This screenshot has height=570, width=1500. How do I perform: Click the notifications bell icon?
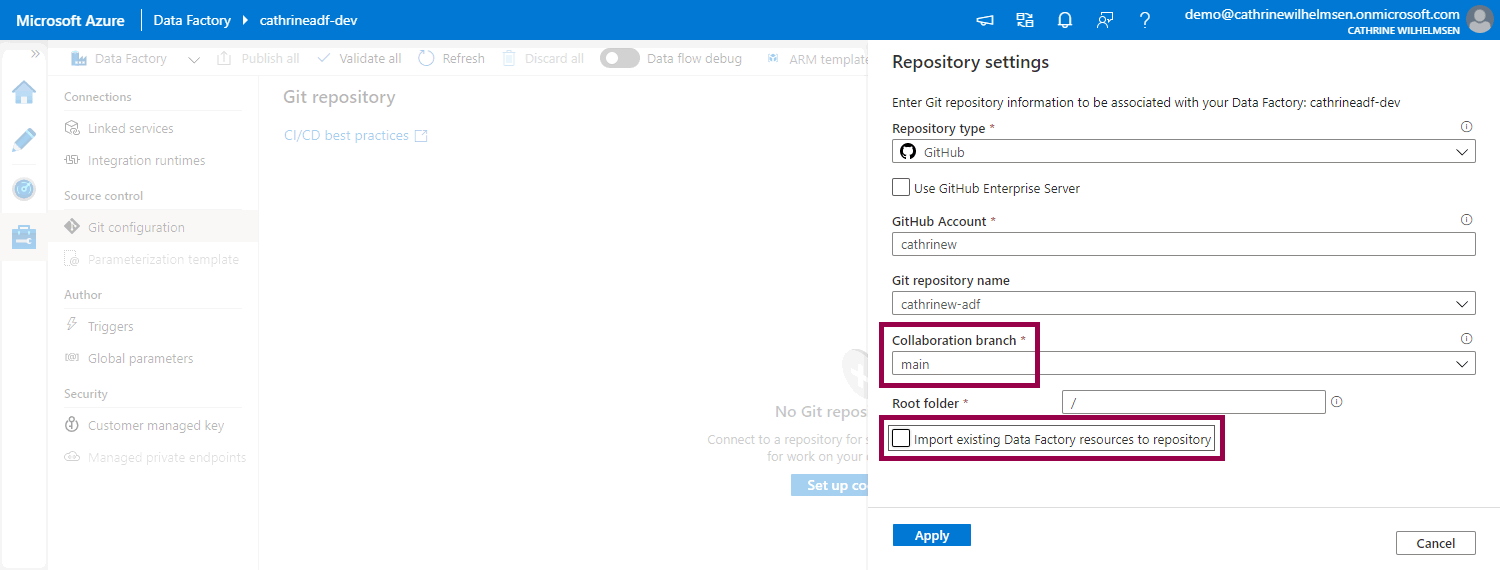pyautogui.click(x=1065, y=20)
